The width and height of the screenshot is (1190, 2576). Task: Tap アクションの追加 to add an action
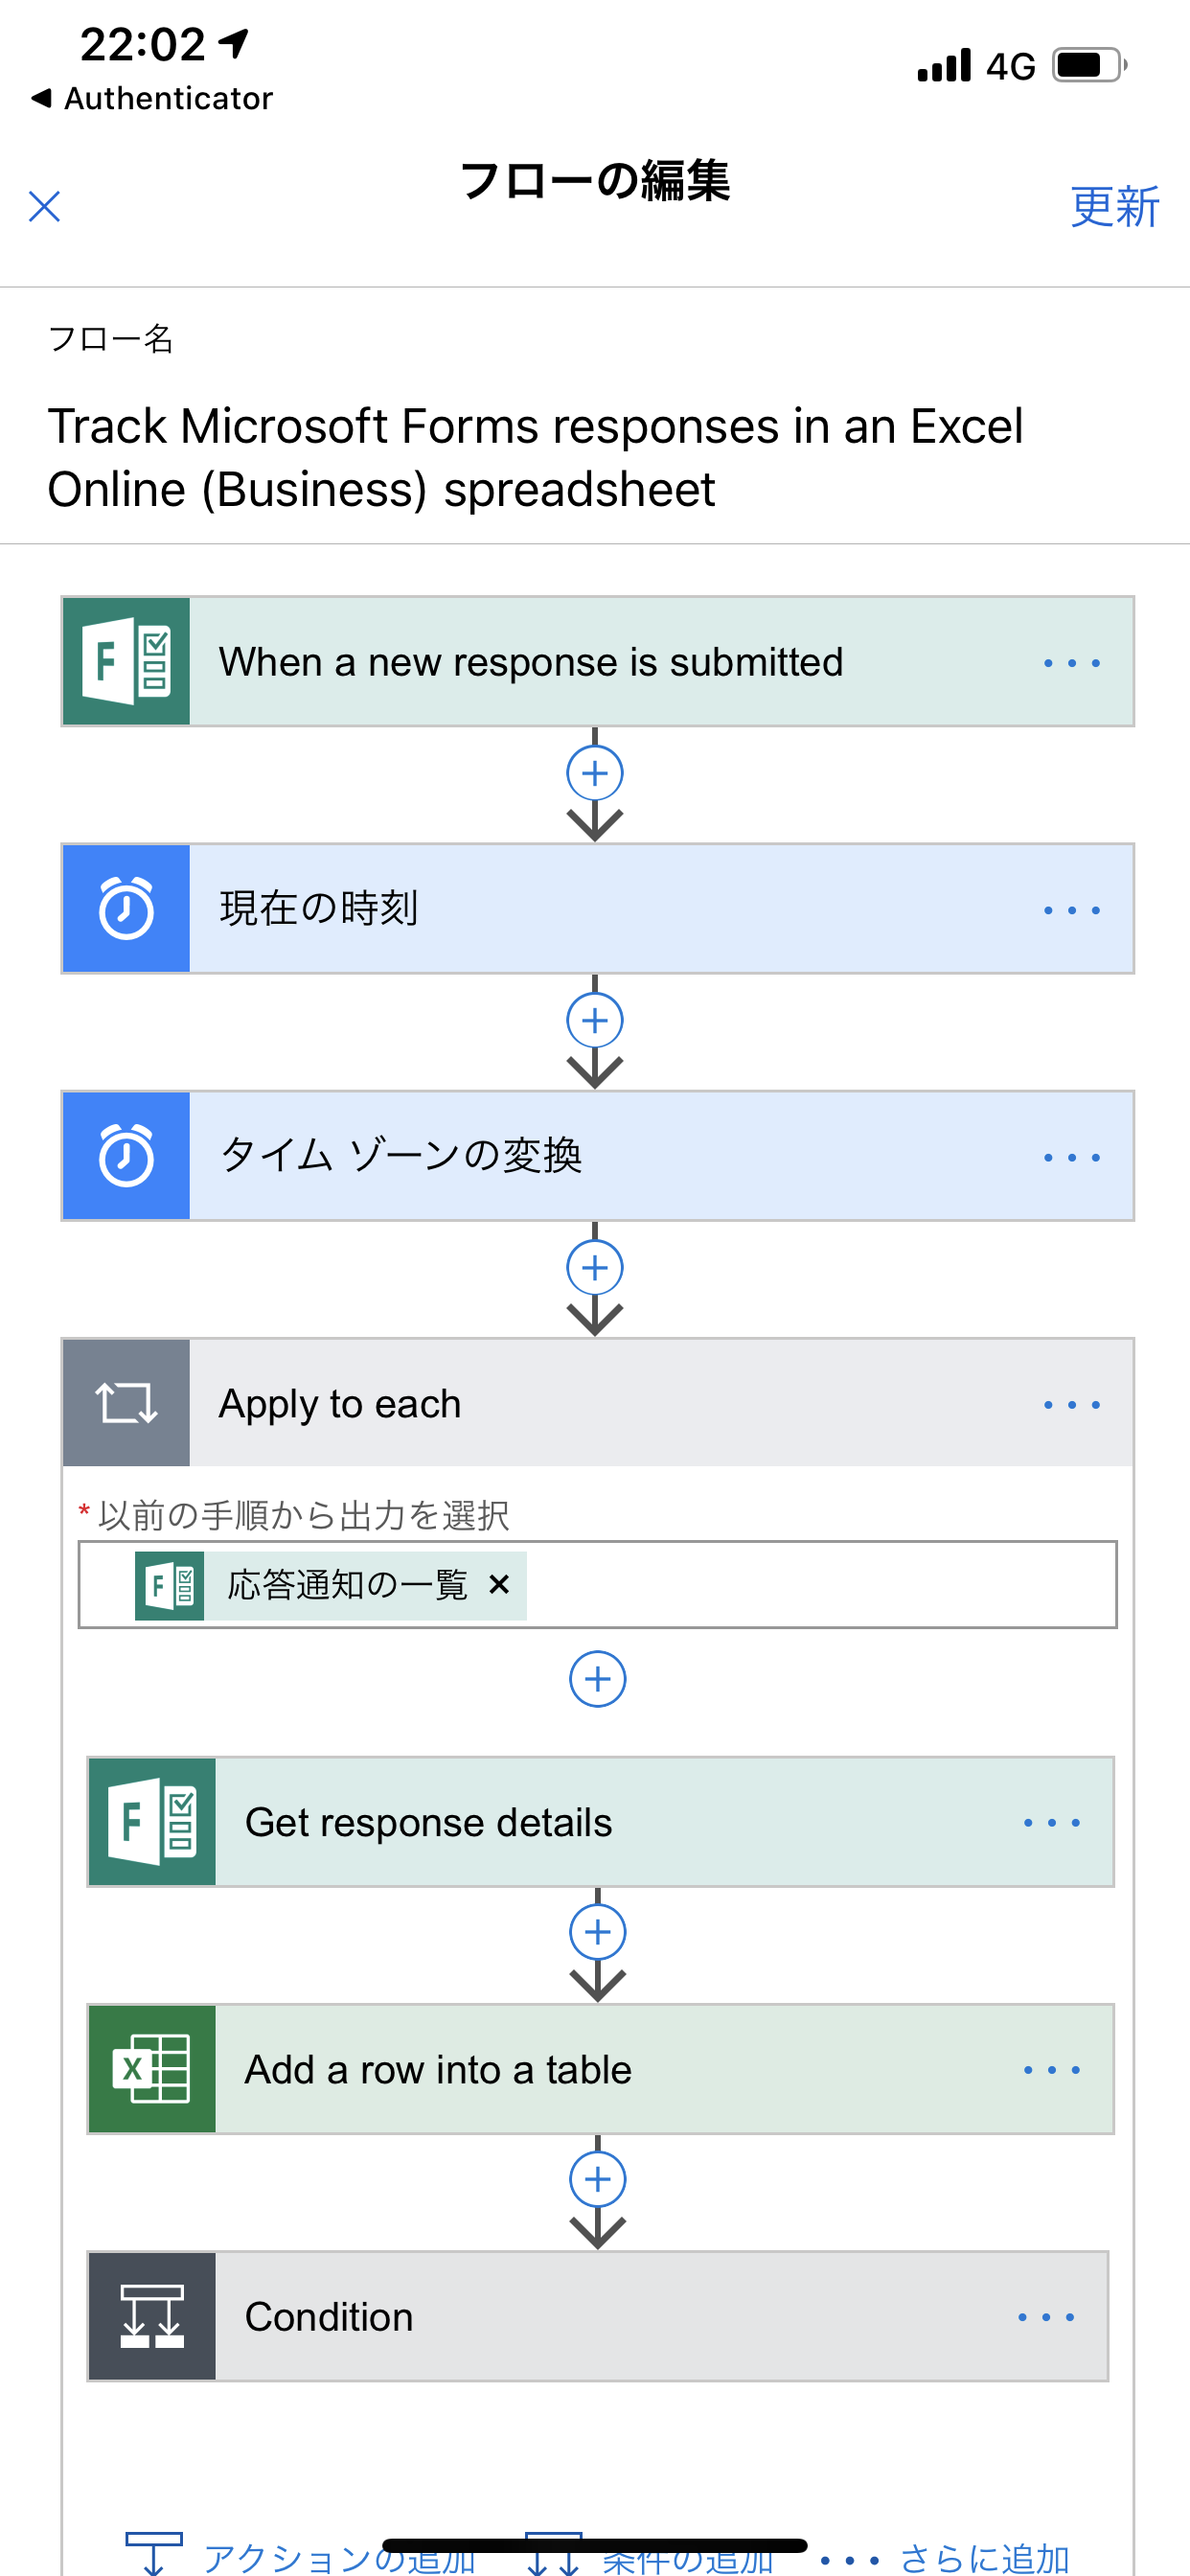click(x=300, y=2555)
